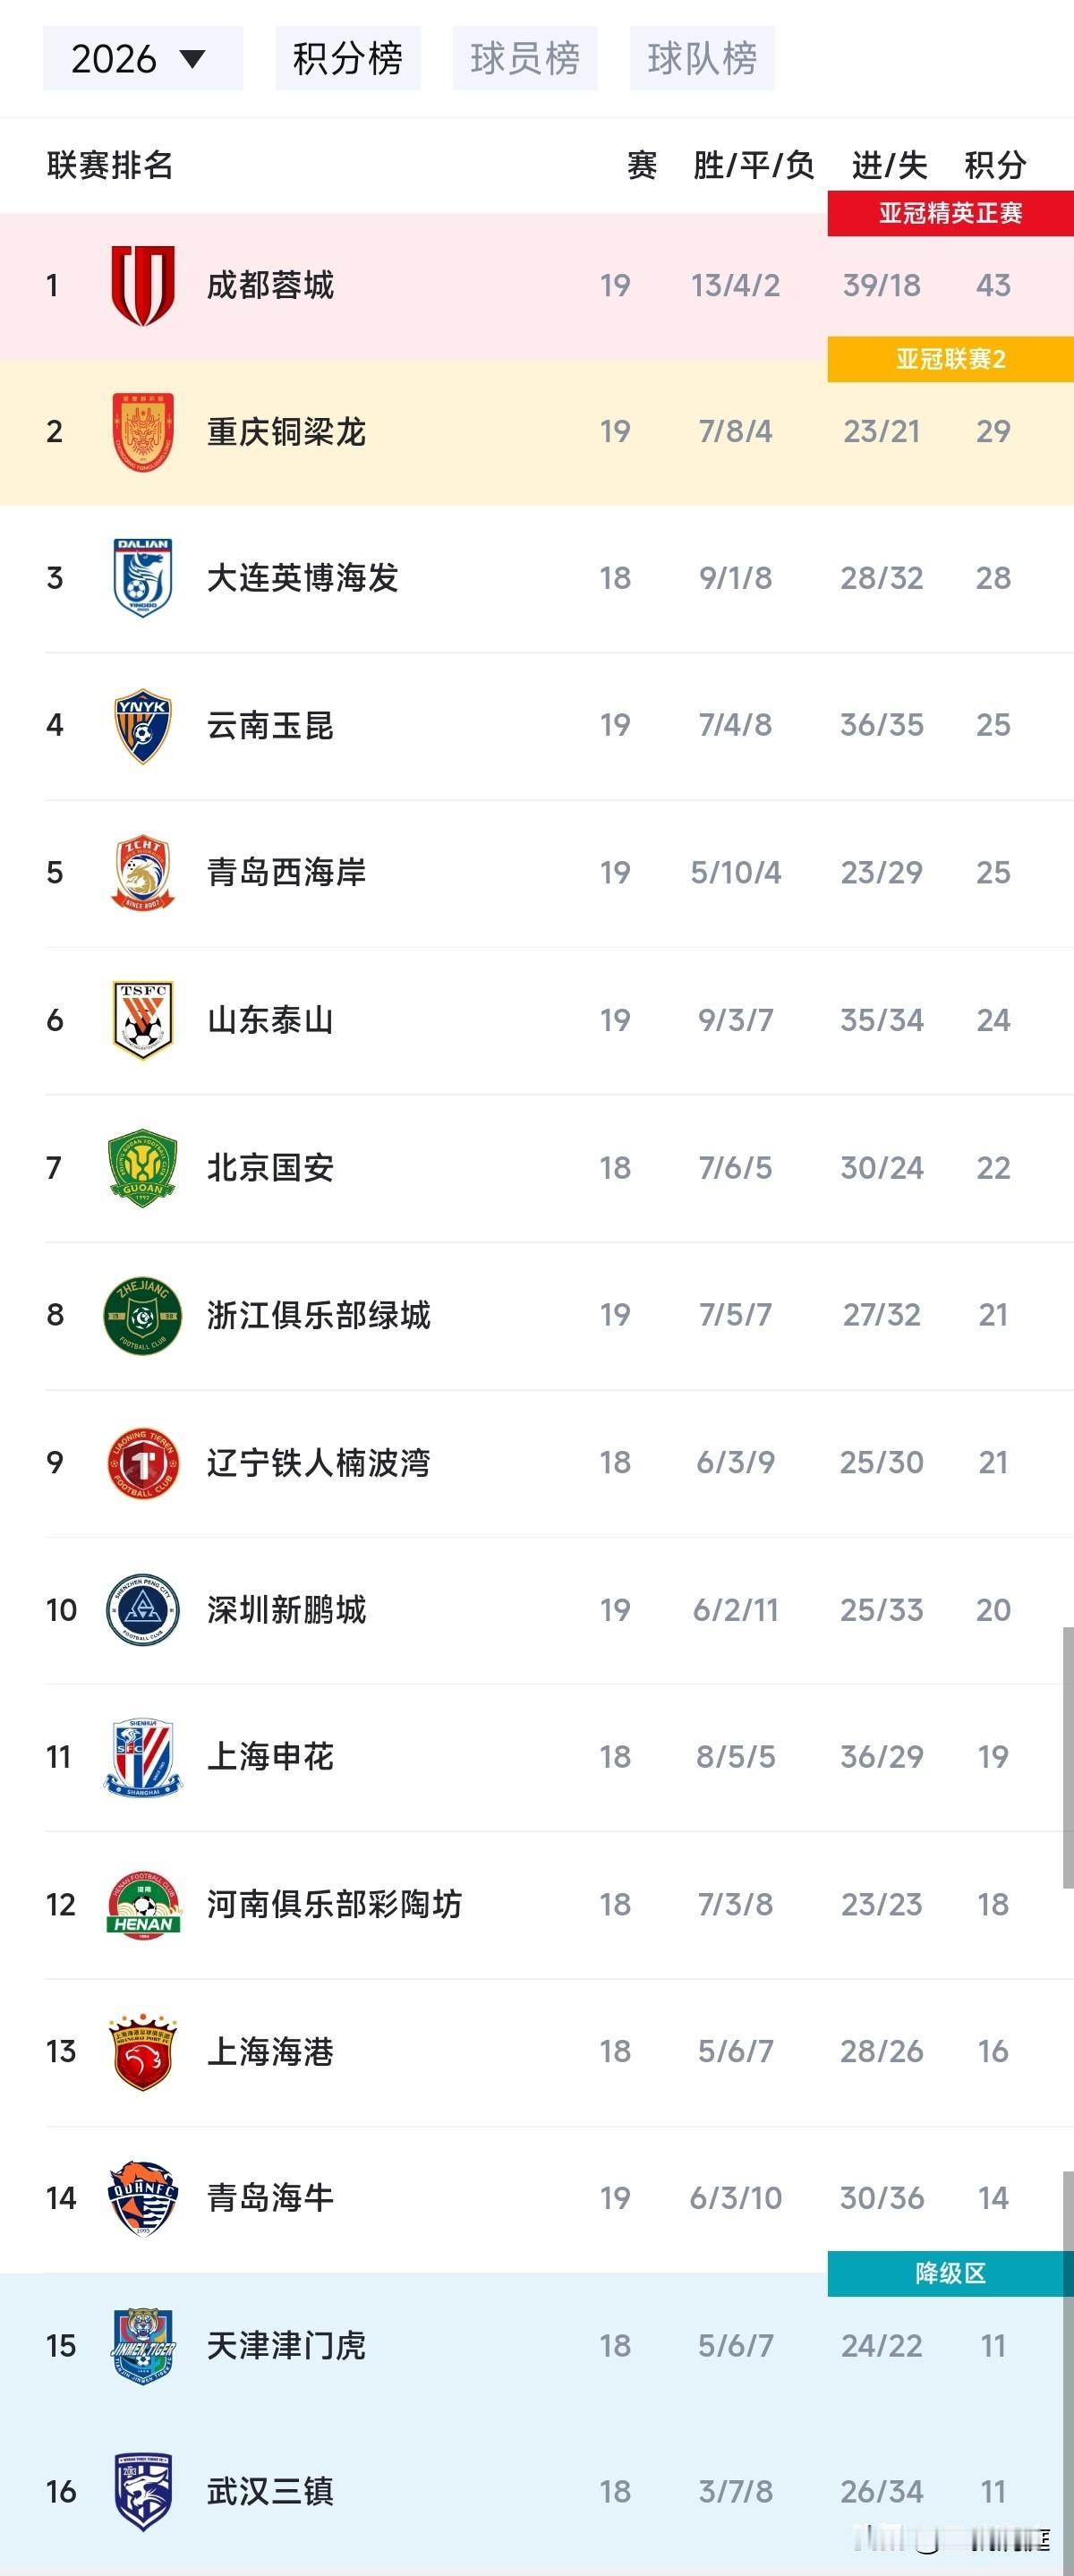Select the 积分榜 tab

[x=348, y=58]
